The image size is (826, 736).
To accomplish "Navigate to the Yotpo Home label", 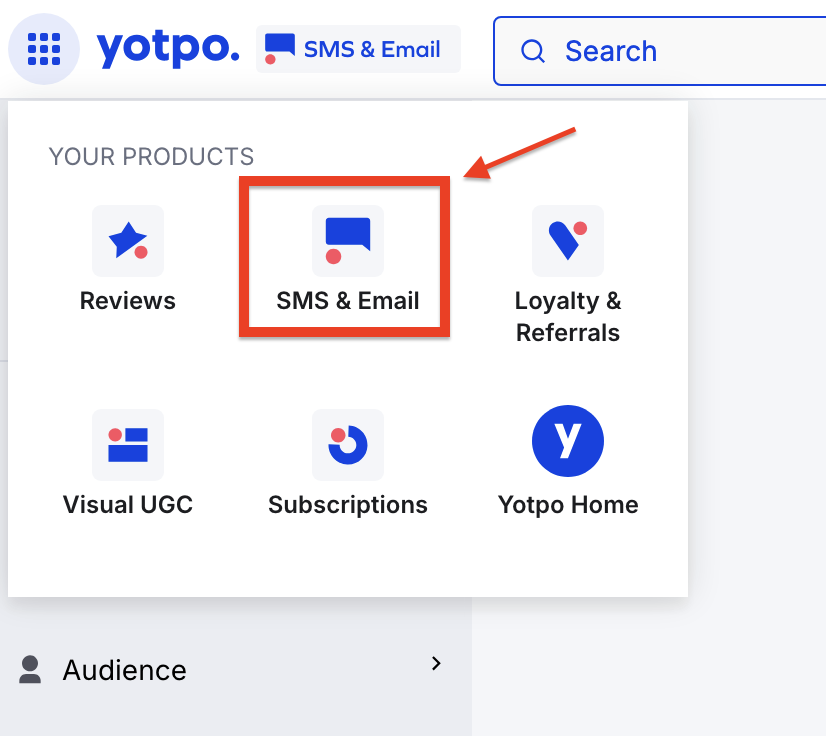I will pos(568,505).
